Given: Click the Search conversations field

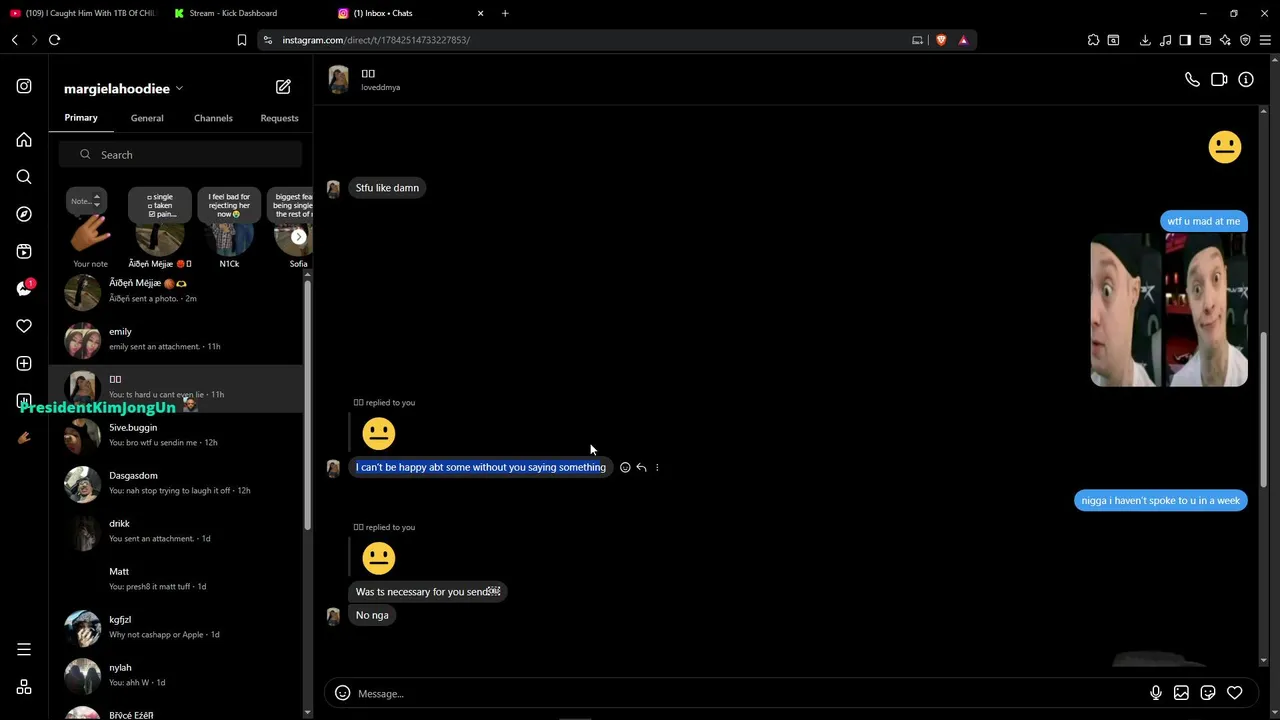Looking at the screenshot, I should pos(180,155).
